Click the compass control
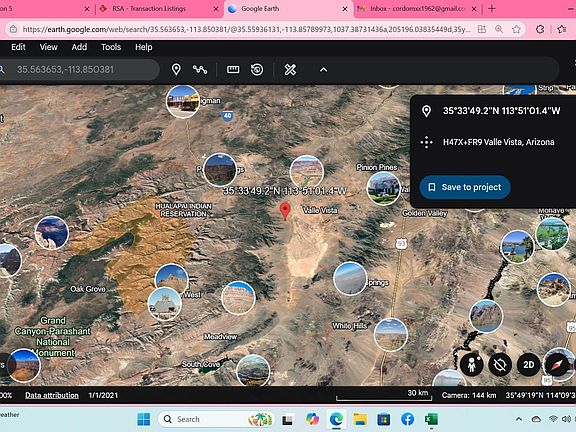The width and height of the screenshot is (576, 432). click(x=557, y=365)
